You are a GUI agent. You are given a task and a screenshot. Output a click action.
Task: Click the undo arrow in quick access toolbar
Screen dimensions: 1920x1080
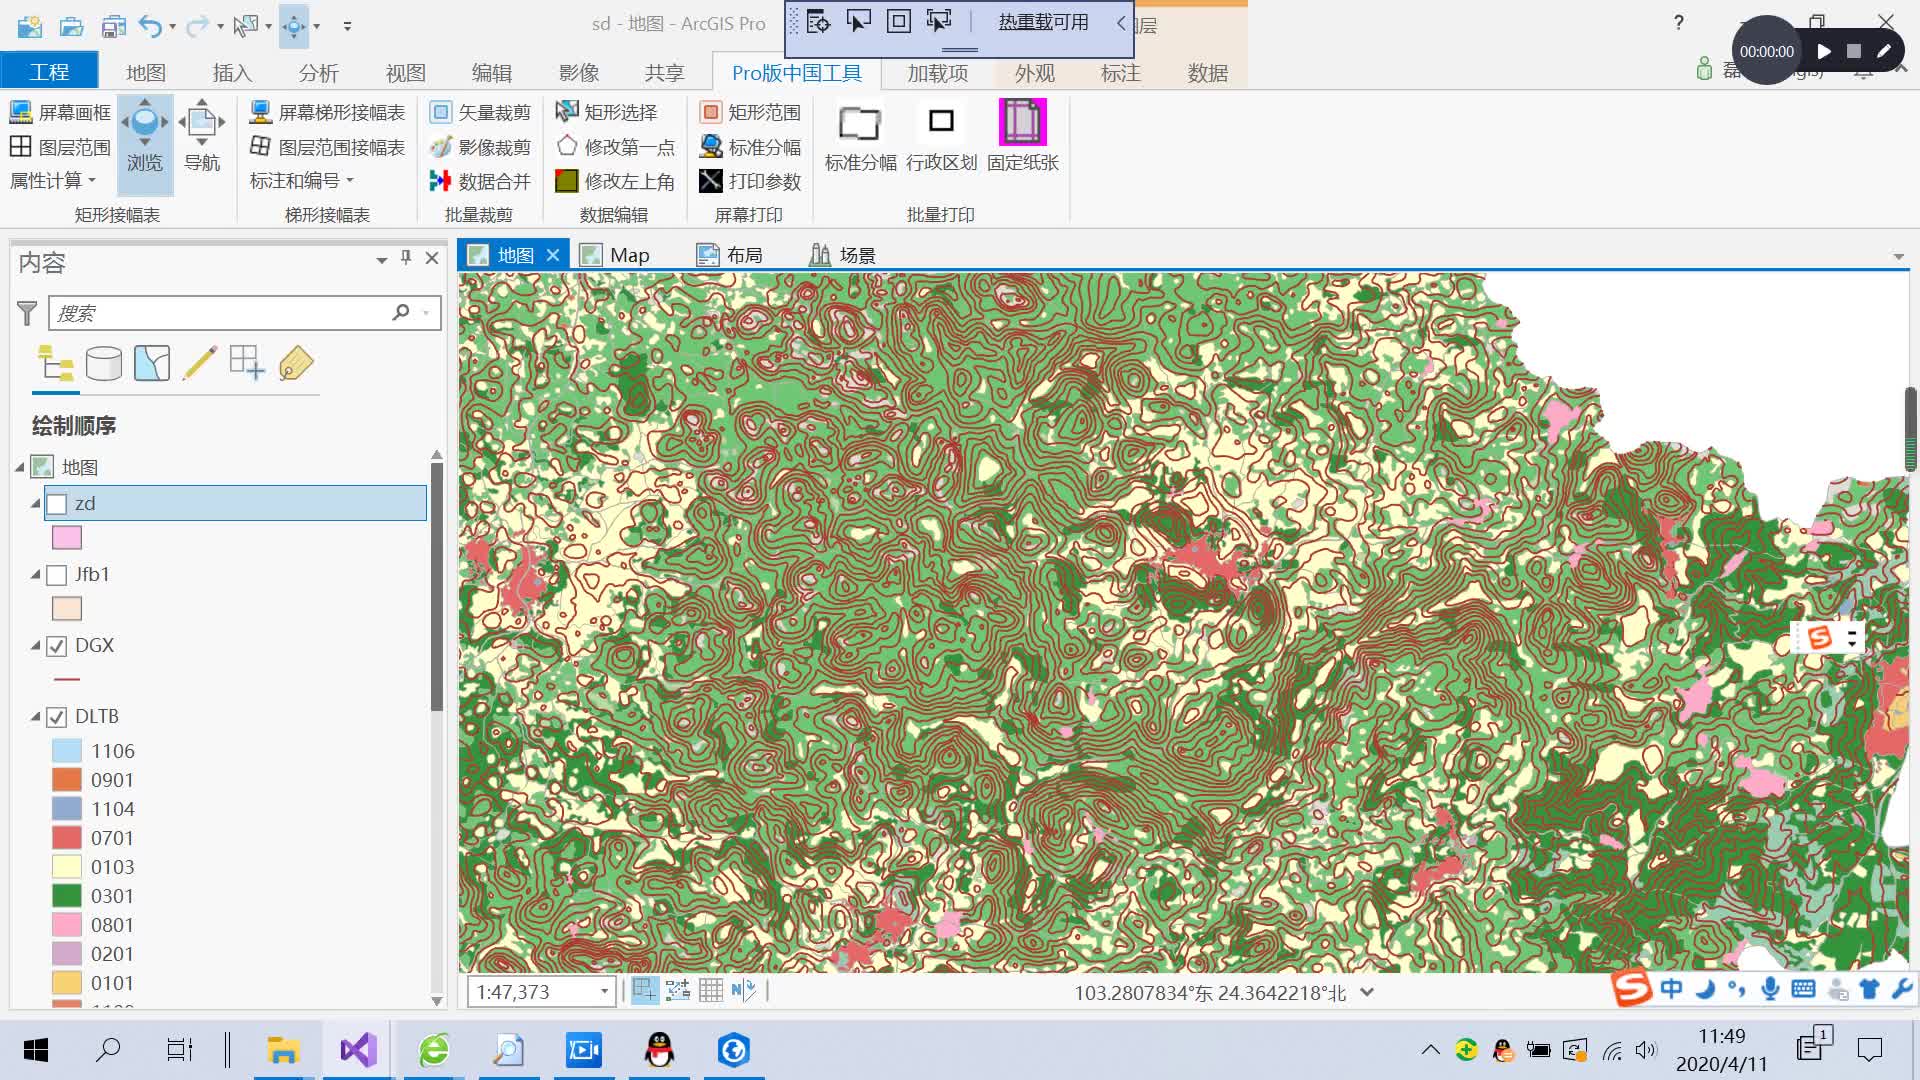click(150, 25)
